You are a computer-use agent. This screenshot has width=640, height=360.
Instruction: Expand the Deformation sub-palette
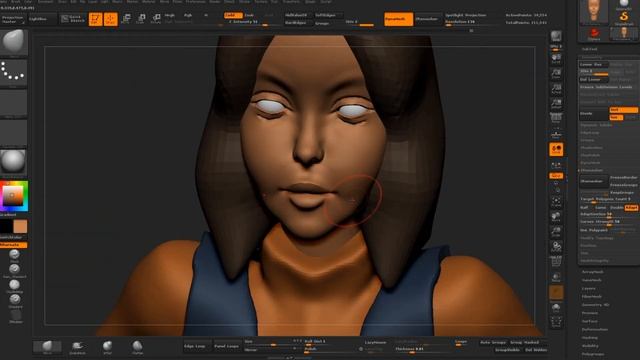coord(595,329)
